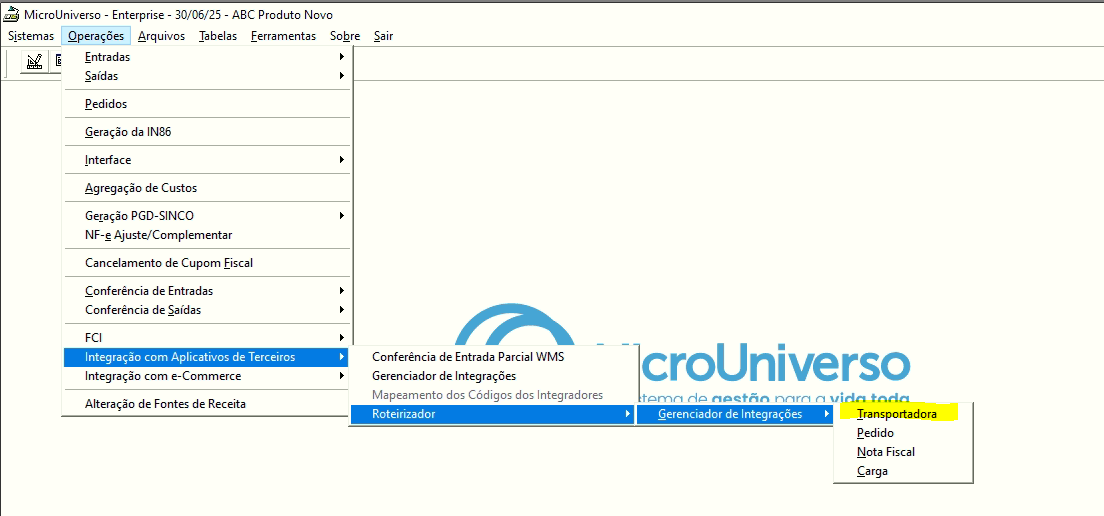Choose NF-e Ajuste/Complementar
The image size is (1104, 516).
click(207, 235)
